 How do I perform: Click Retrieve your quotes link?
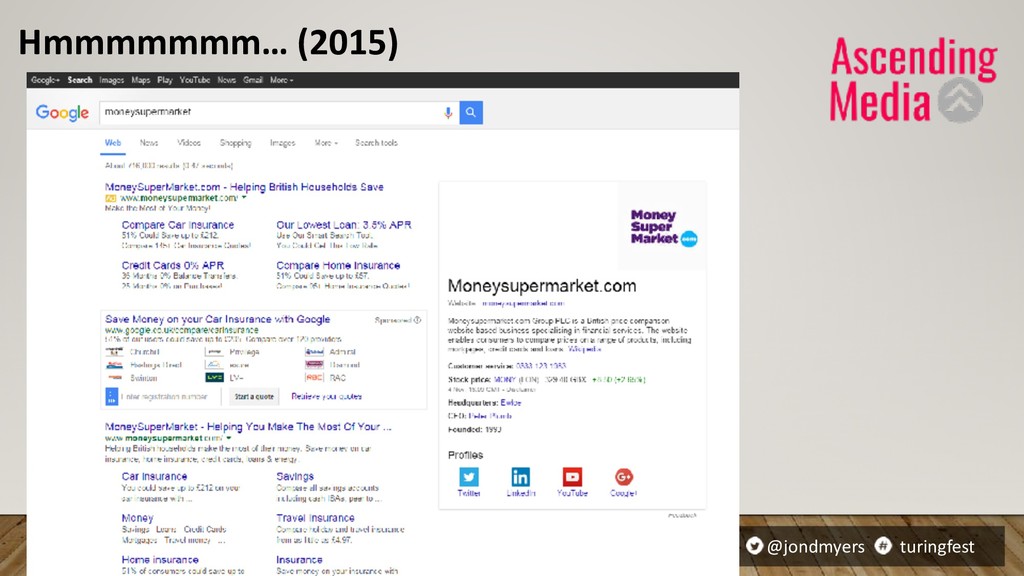(327, 396)
